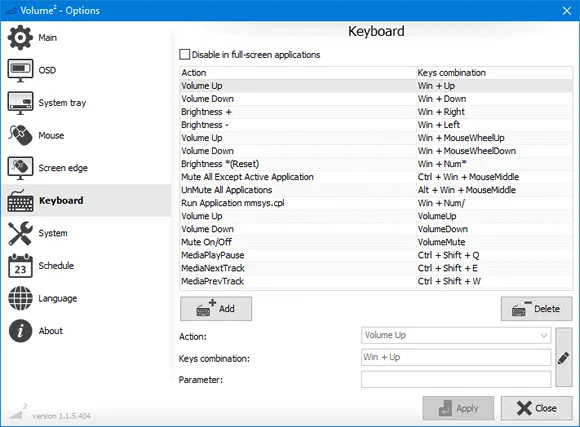
Task: Apply the settings changes
Action: pos(458,408)
